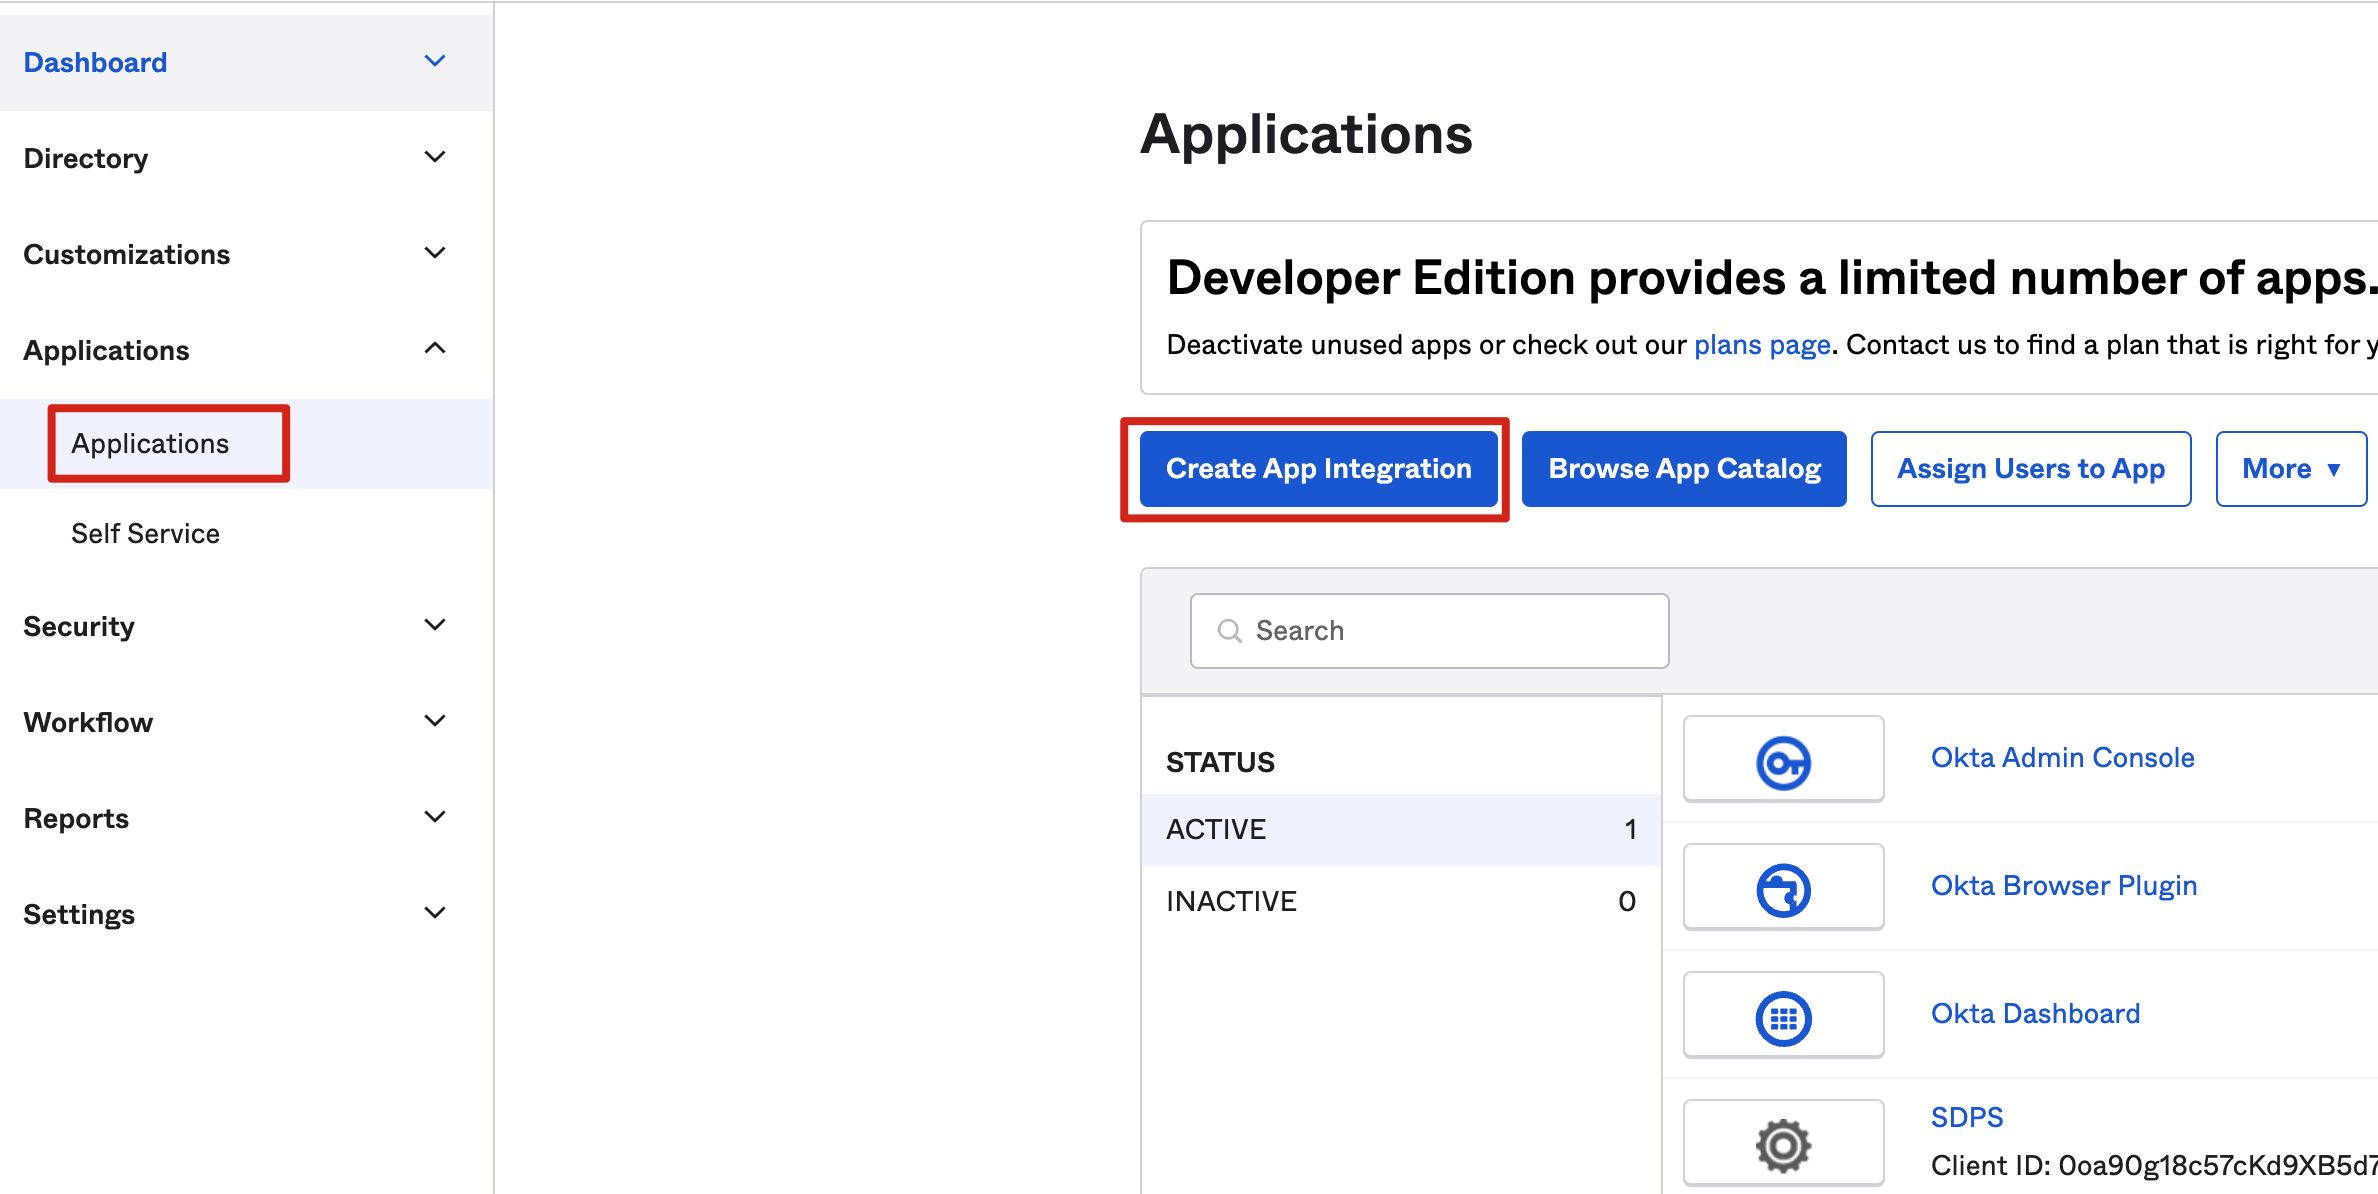The height and width of the screenshot is (1194, 2378).
Task: Click the magnifier icon in the search box
Action: (1229, 631)
